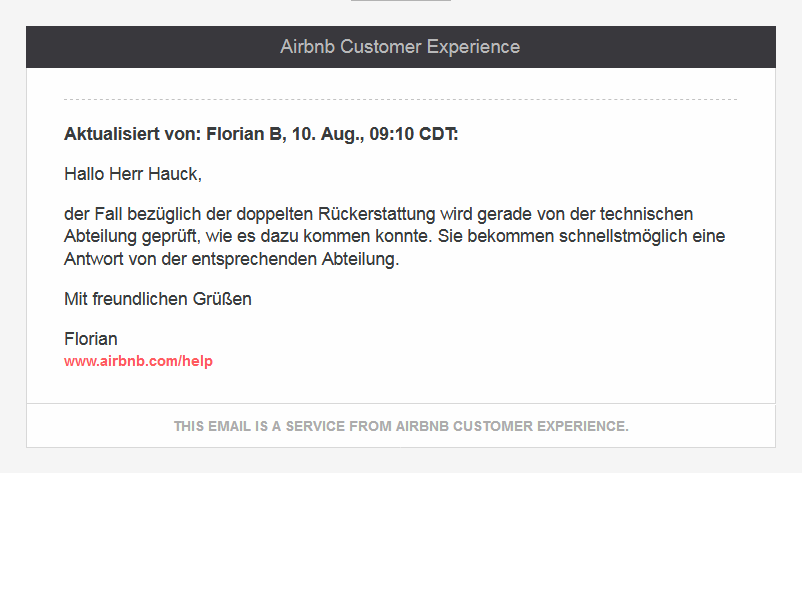This screenshot has width=802, height=600.
Task: Click the 'Florian' signature name
Action: pos(90,339)
